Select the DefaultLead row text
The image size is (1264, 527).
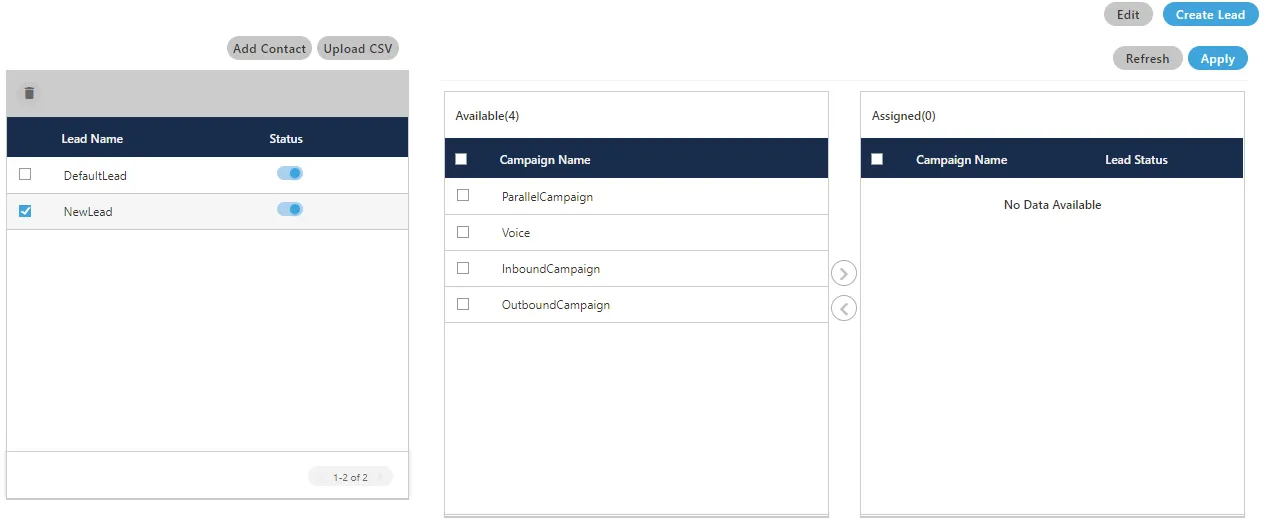pyautogui.click(x=95, y=176)
